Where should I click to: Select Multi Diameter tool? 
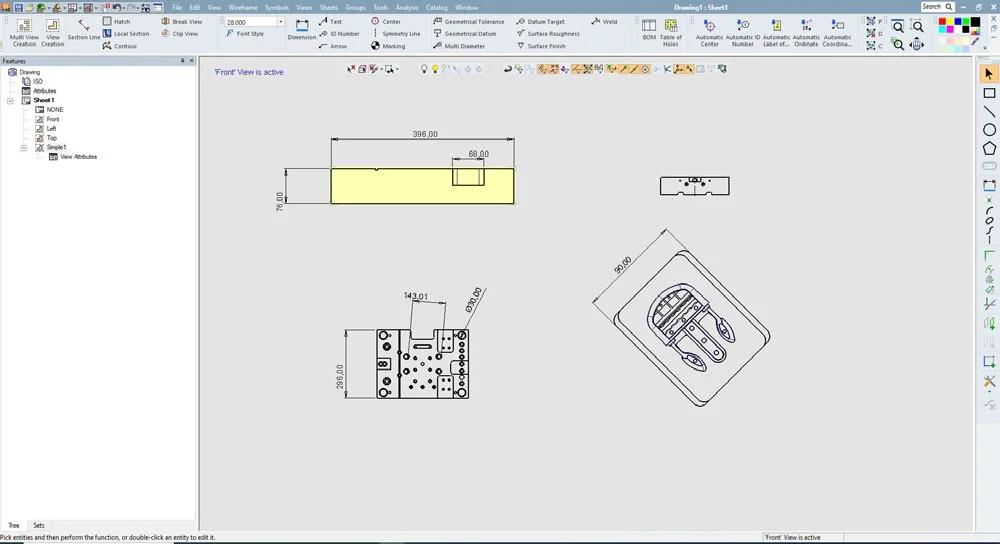coord(459,46)
